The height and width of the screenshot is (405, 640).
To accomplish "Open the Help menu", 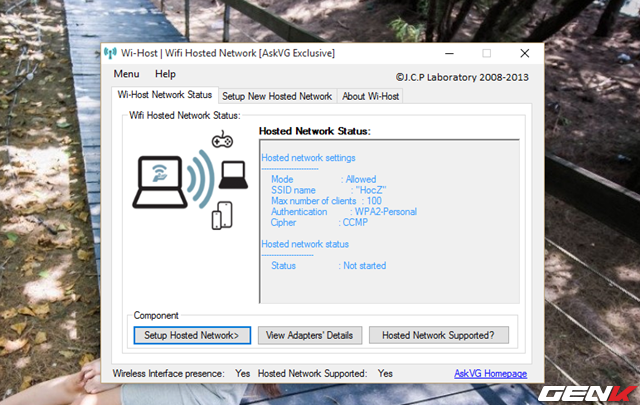I will (x=165, y=74).
